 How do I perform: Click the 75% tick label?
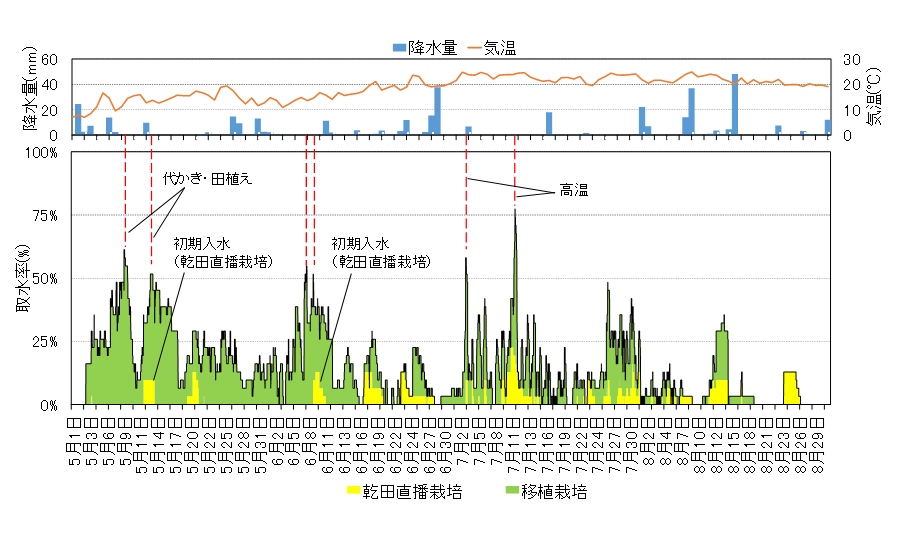pos(45,216)
